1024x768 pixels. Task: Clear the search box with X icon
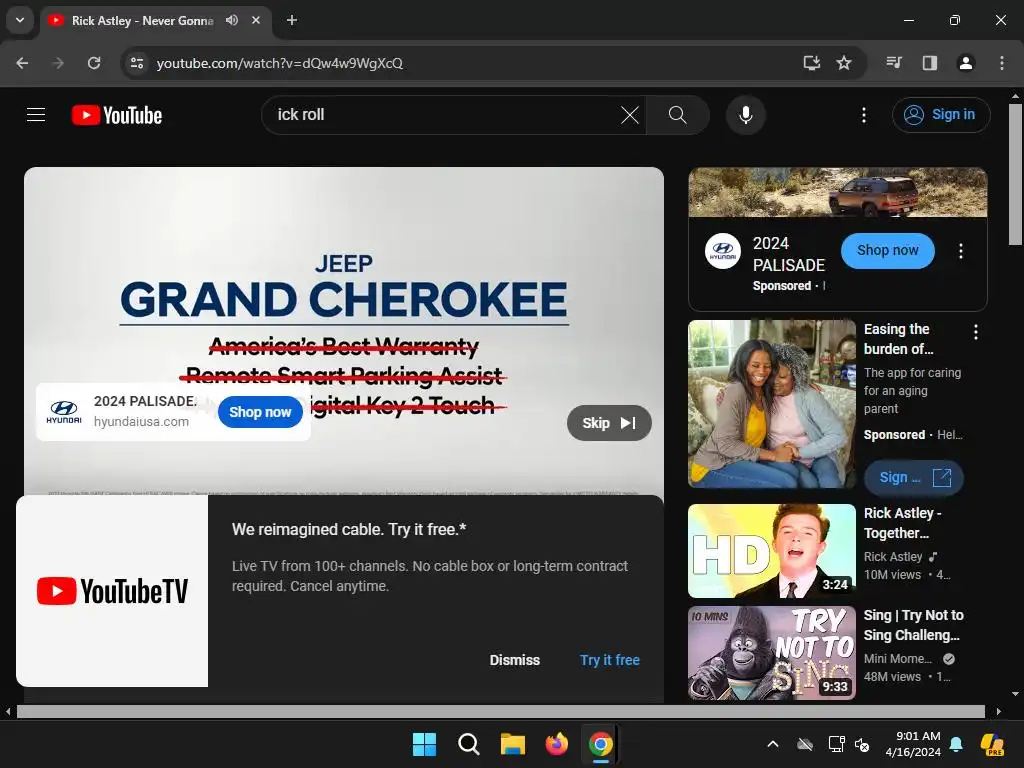[x=630, y=115]
